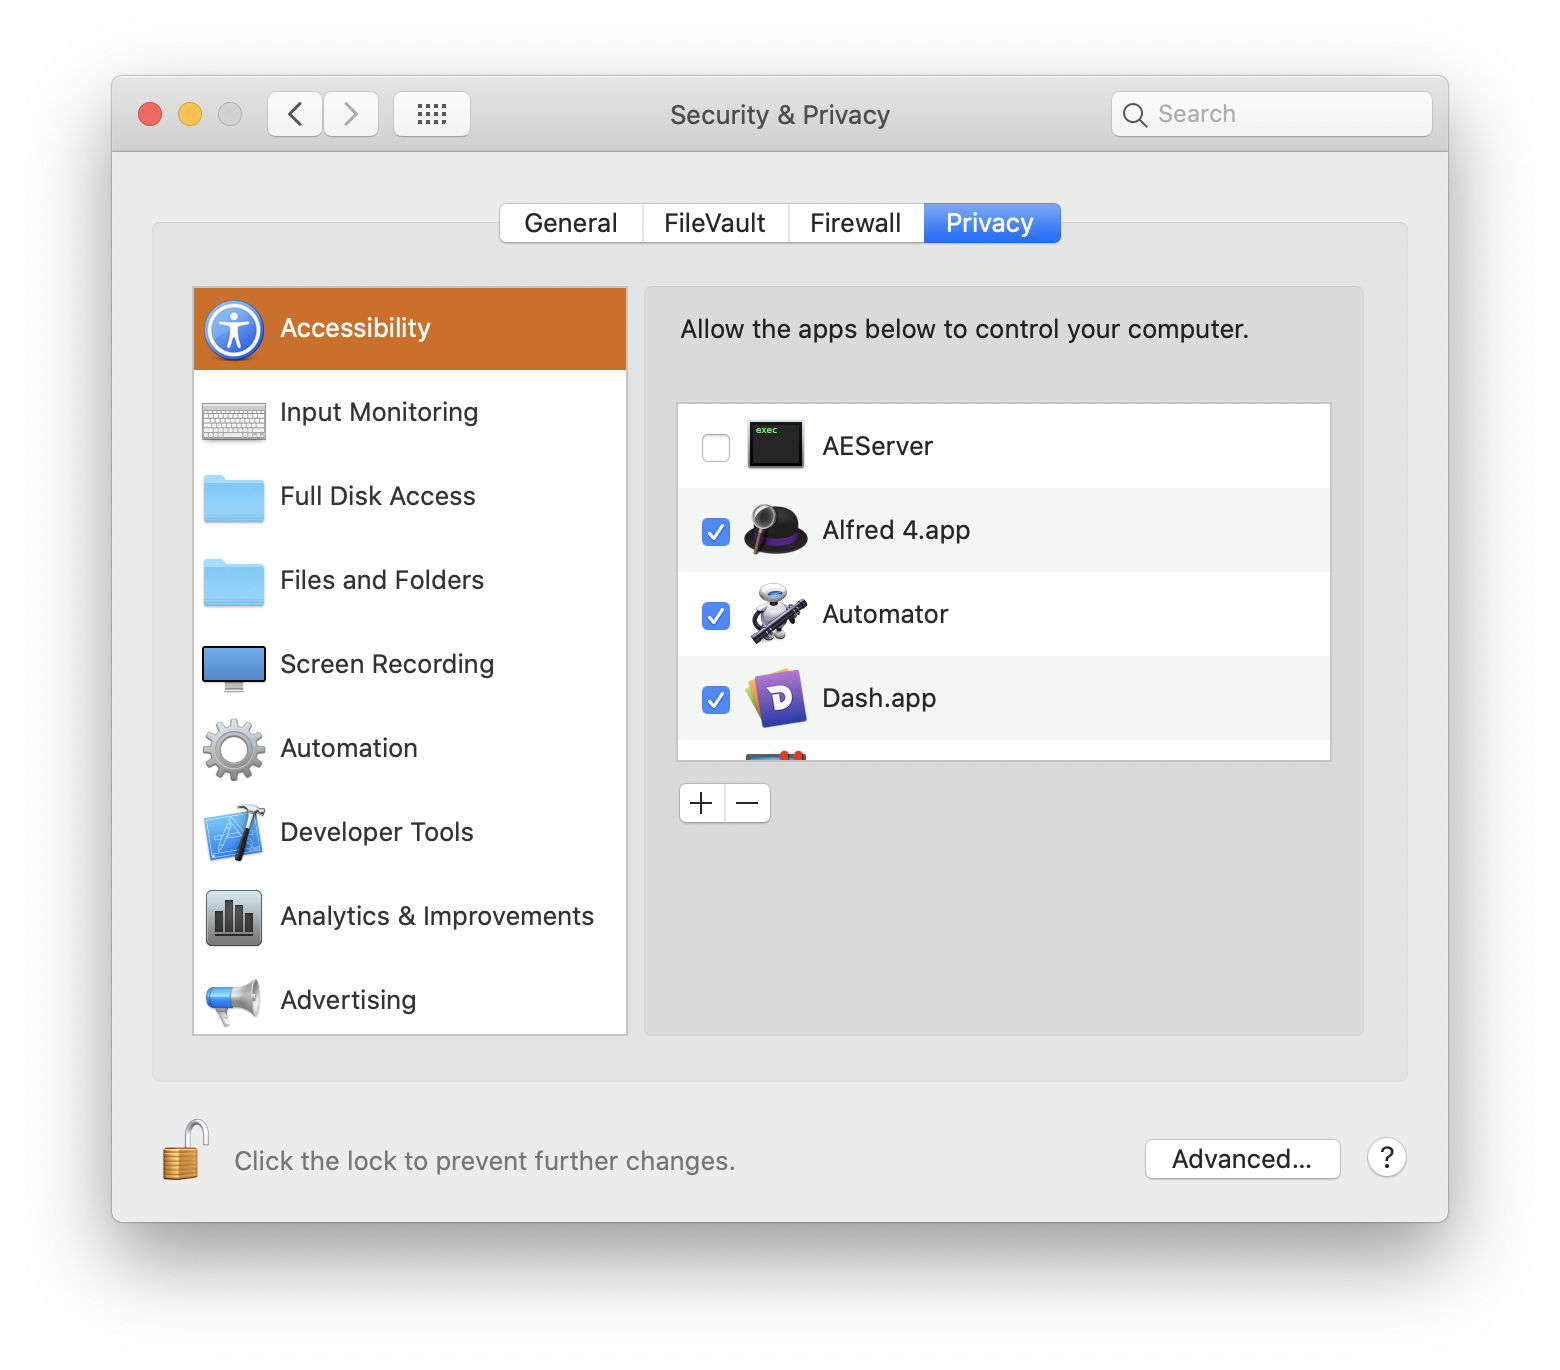Disable Automator accessibility checkbox

pyautogui.click(x=716, y=615)
